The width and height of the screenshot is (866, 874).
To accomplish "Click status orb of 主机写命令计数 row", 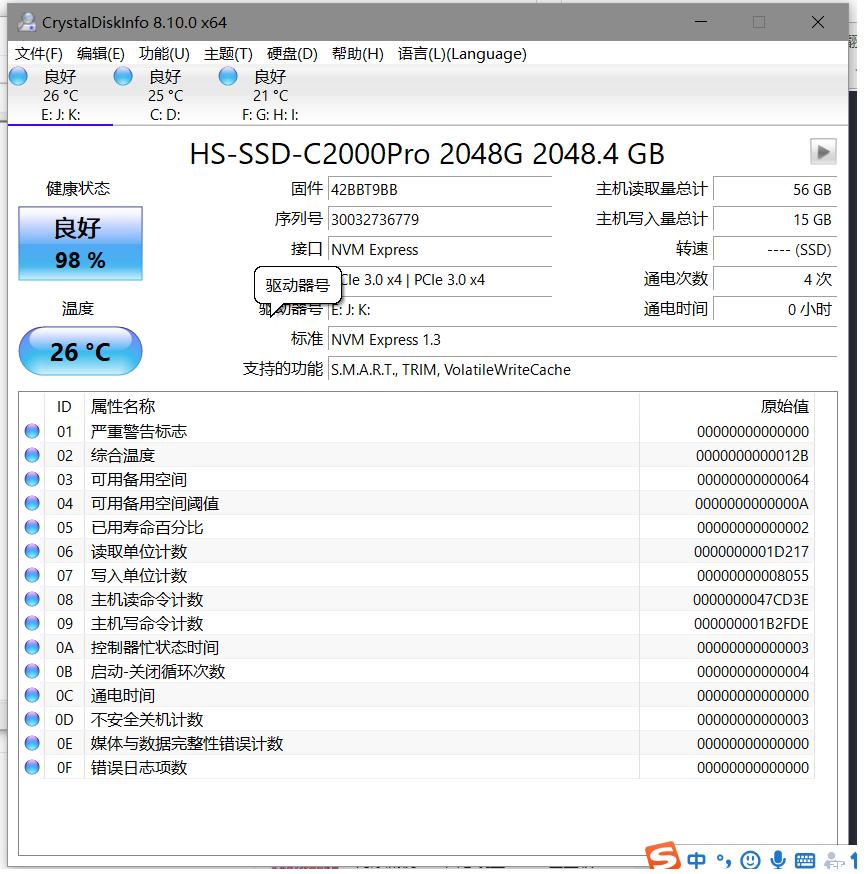I will (32, 623).
